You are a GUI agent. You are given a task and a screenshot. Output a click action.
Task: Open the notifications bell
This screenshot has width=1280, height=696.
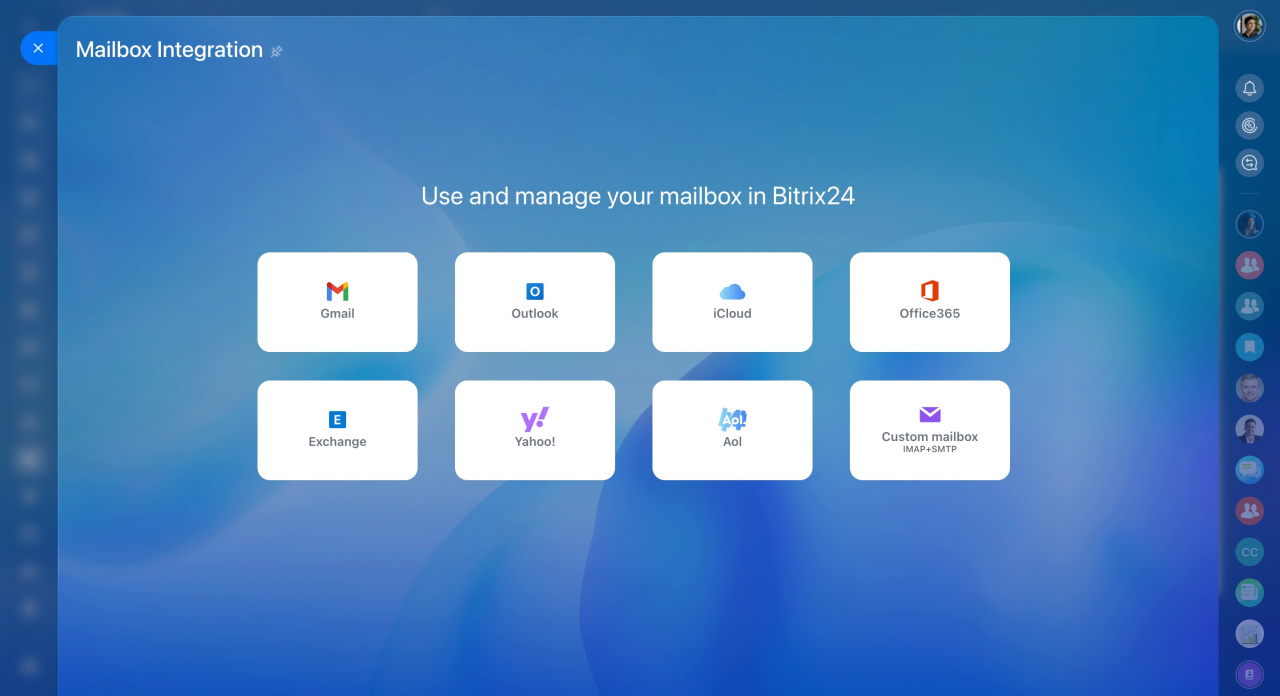pos(1249,89)
